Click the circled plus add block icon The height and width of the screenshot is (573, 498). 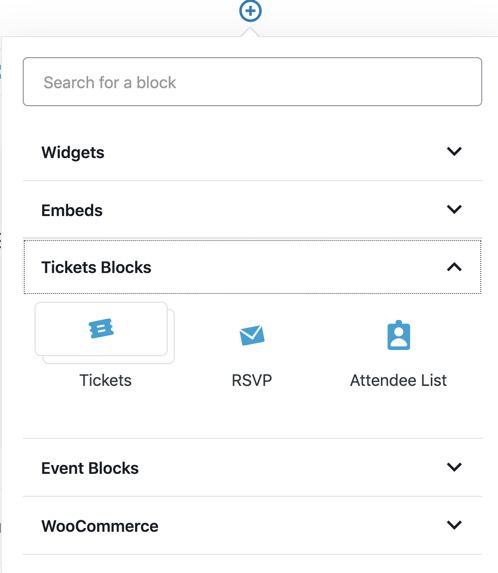coord(250,11)
